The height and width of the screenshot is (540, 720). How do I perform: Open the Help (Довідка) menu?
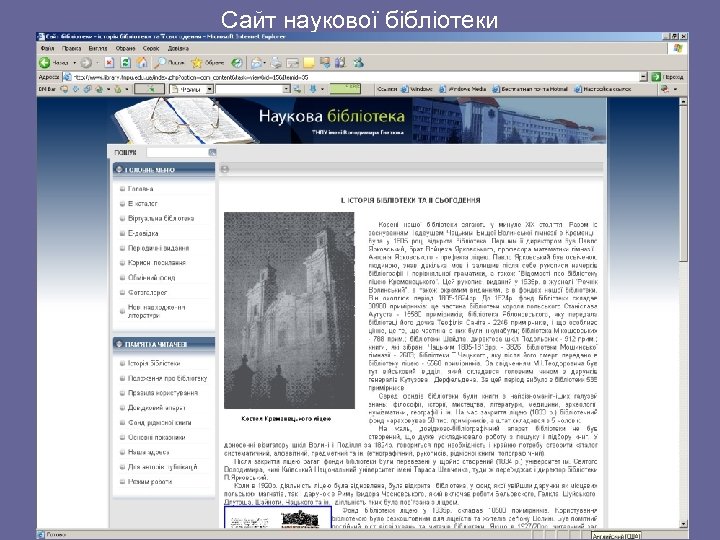click(x=178, y=48)
